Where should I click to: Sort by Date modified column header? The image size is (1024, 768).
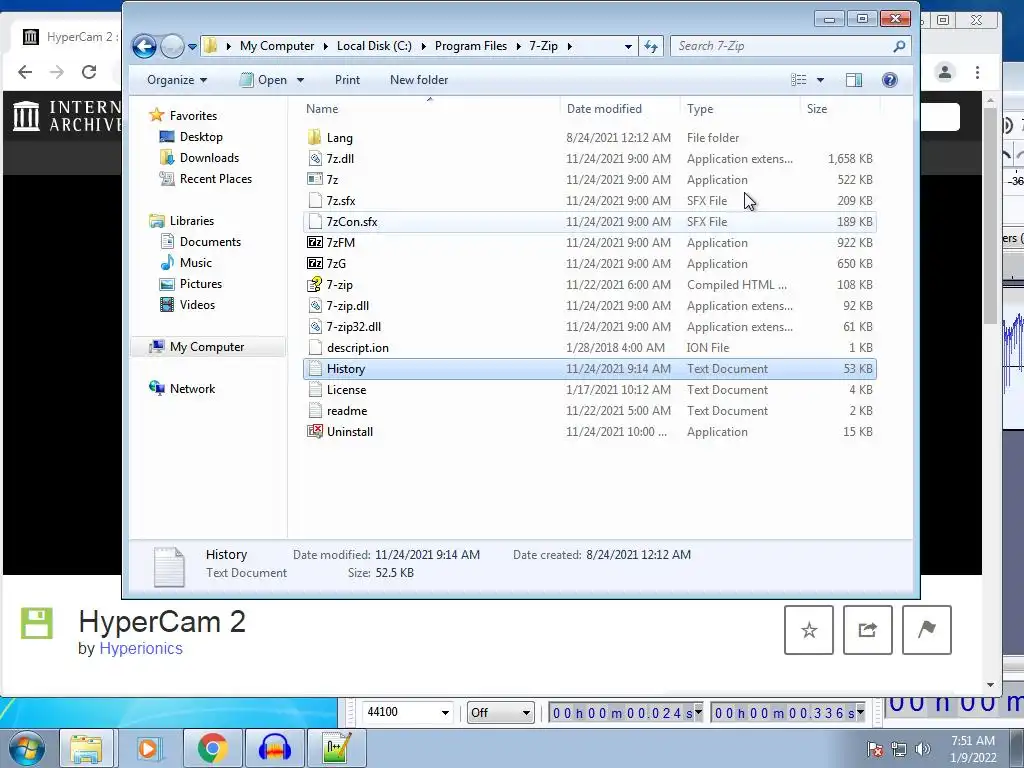[x=620, y=108]
